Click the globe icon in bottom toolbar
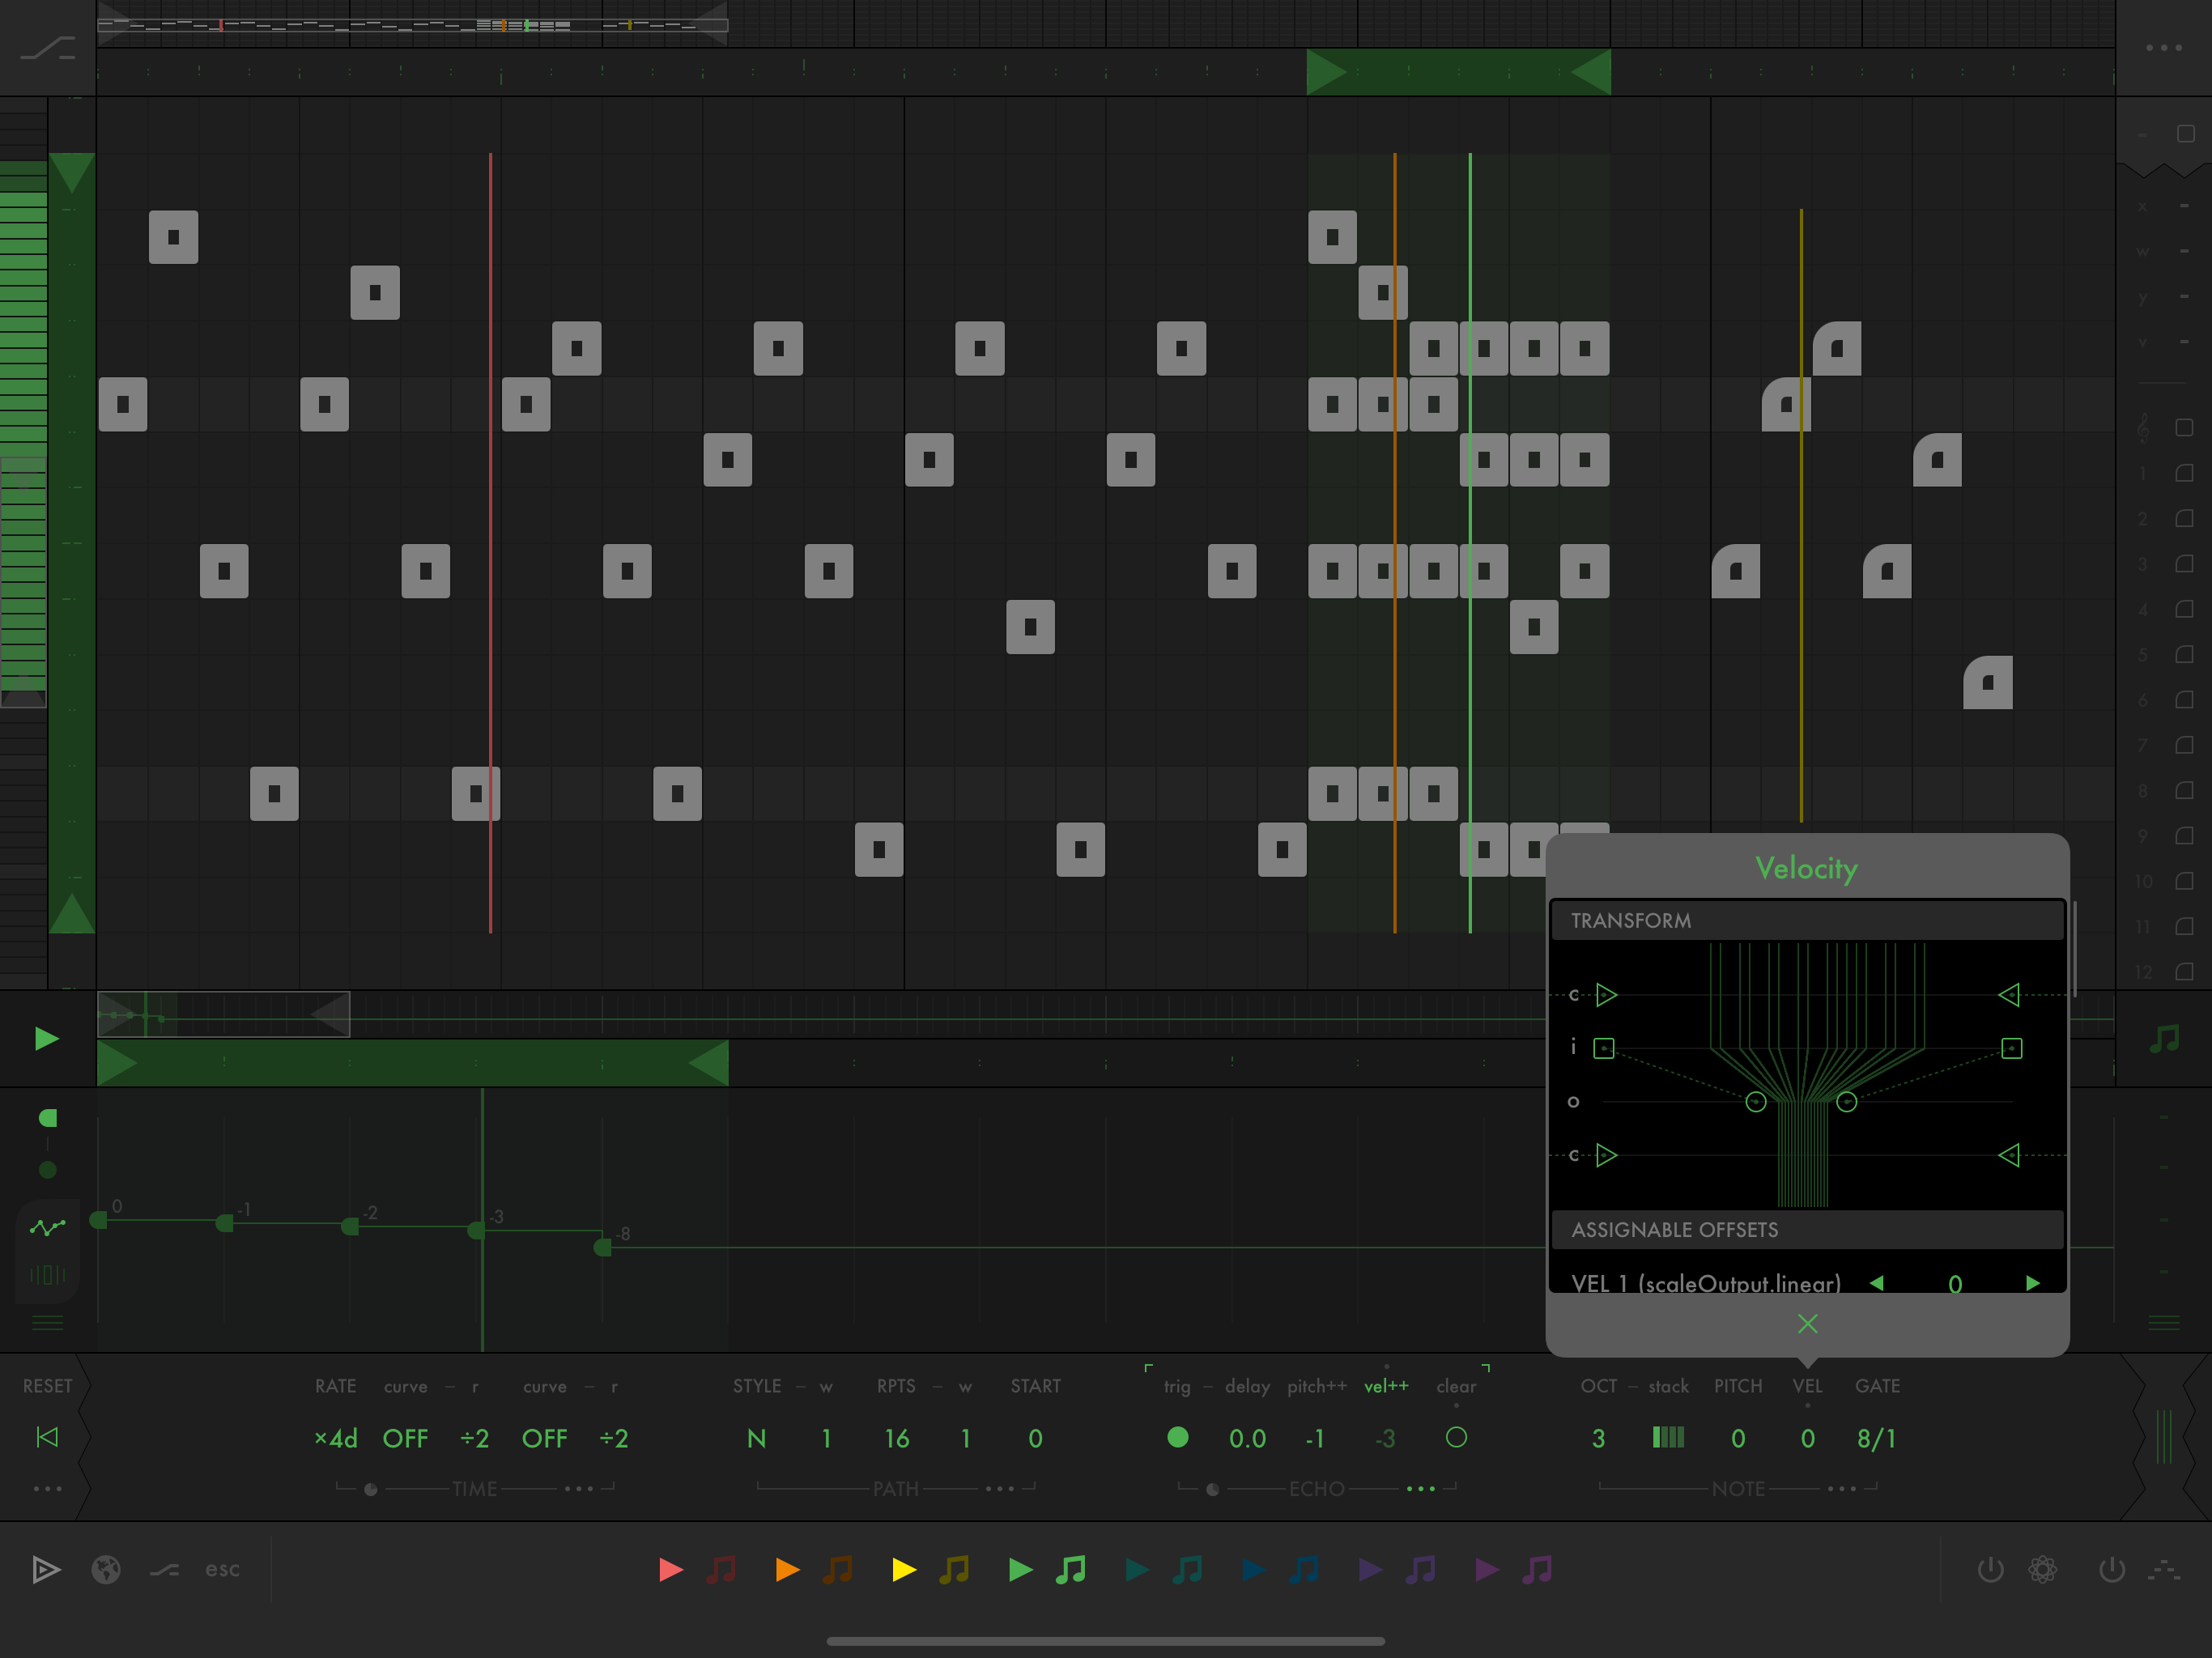Screen dimensions: 2212x1658 point(106,1570)
